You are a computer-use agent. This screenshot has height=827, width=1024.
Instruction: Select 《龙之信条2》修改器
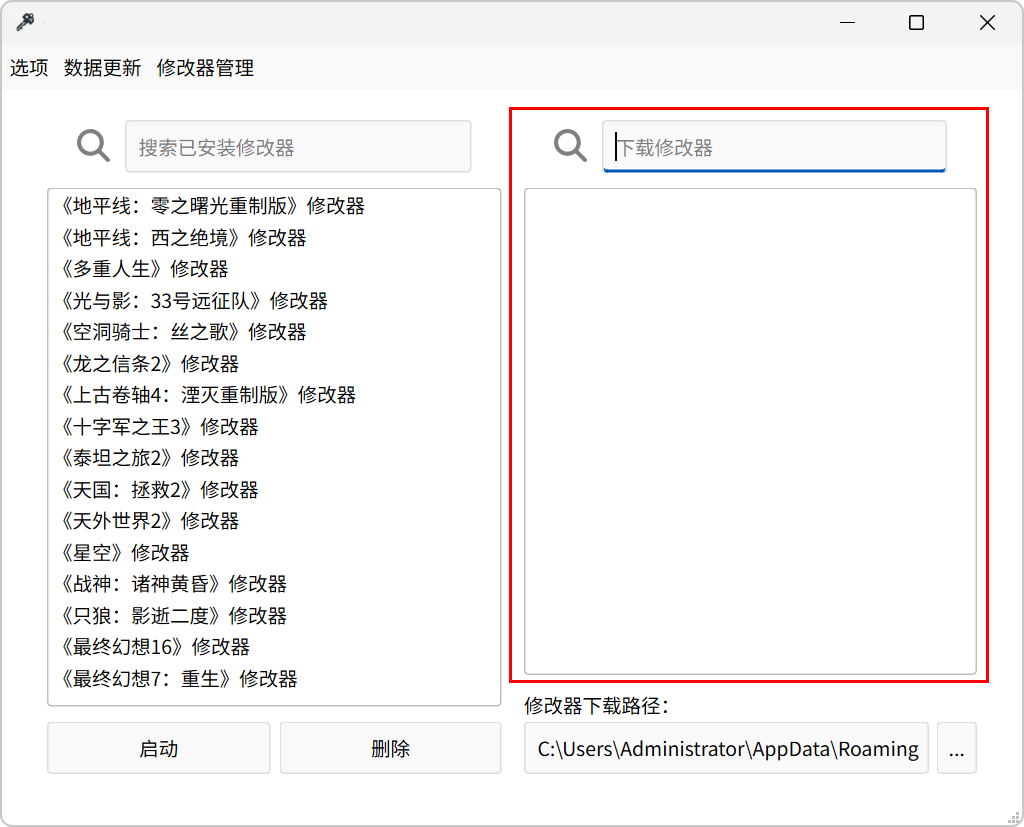[x=274, y=364]
